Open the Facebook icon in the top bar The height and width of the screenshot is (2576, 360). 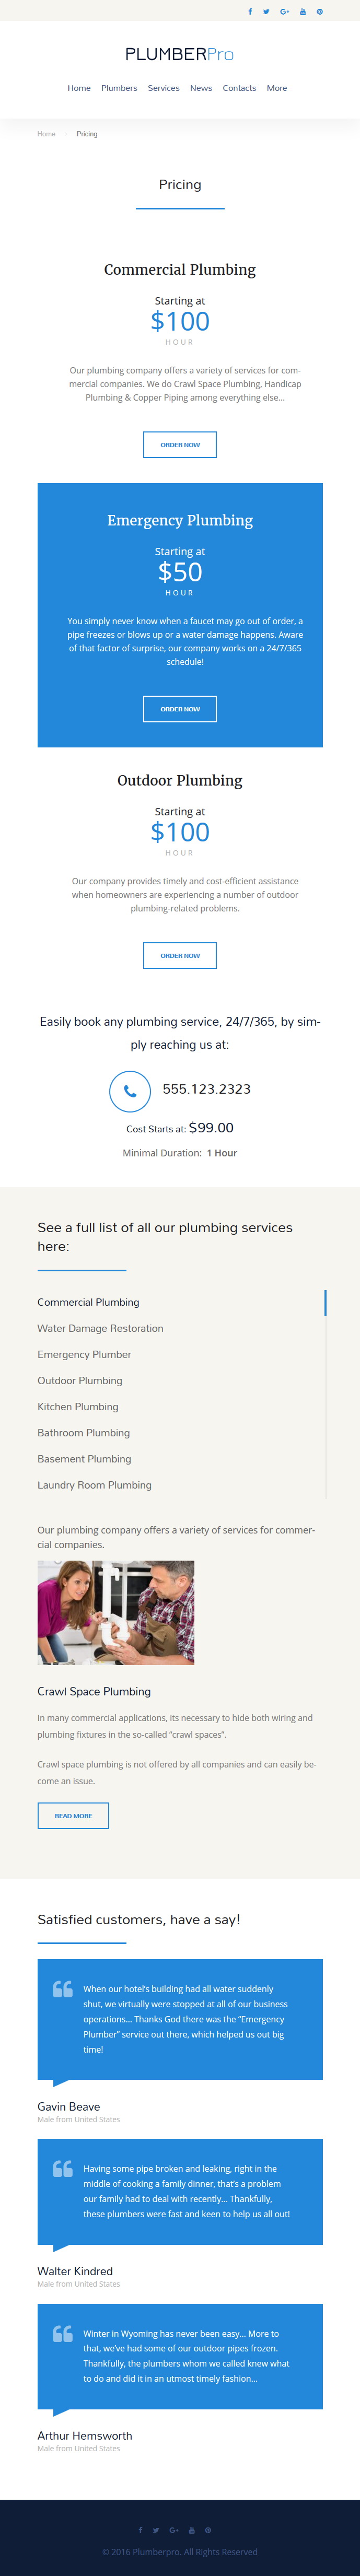(250, 12)
